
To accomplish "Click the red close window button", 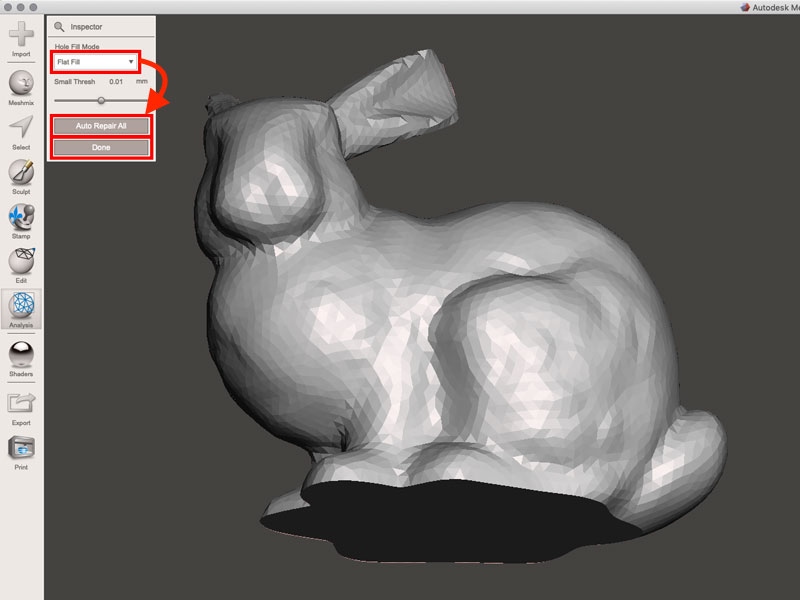I will 7,6.
